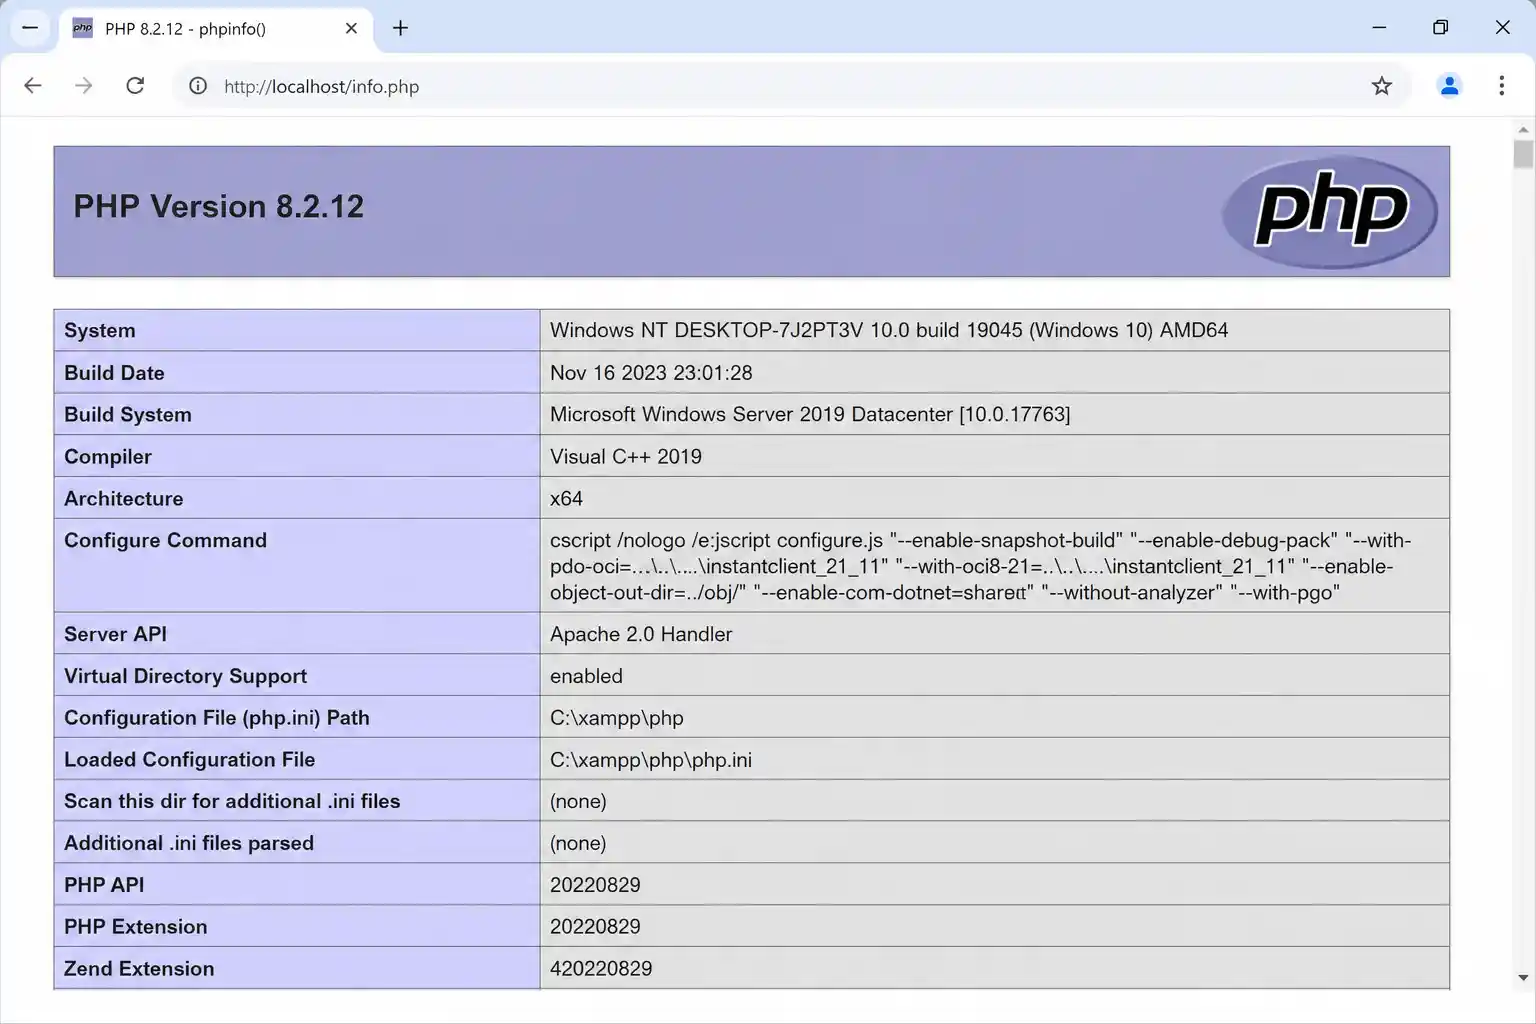Click the PHP logo in header
Image resolution: width=1536 pixels, height=1024 pixels.
coord(1330,211)
